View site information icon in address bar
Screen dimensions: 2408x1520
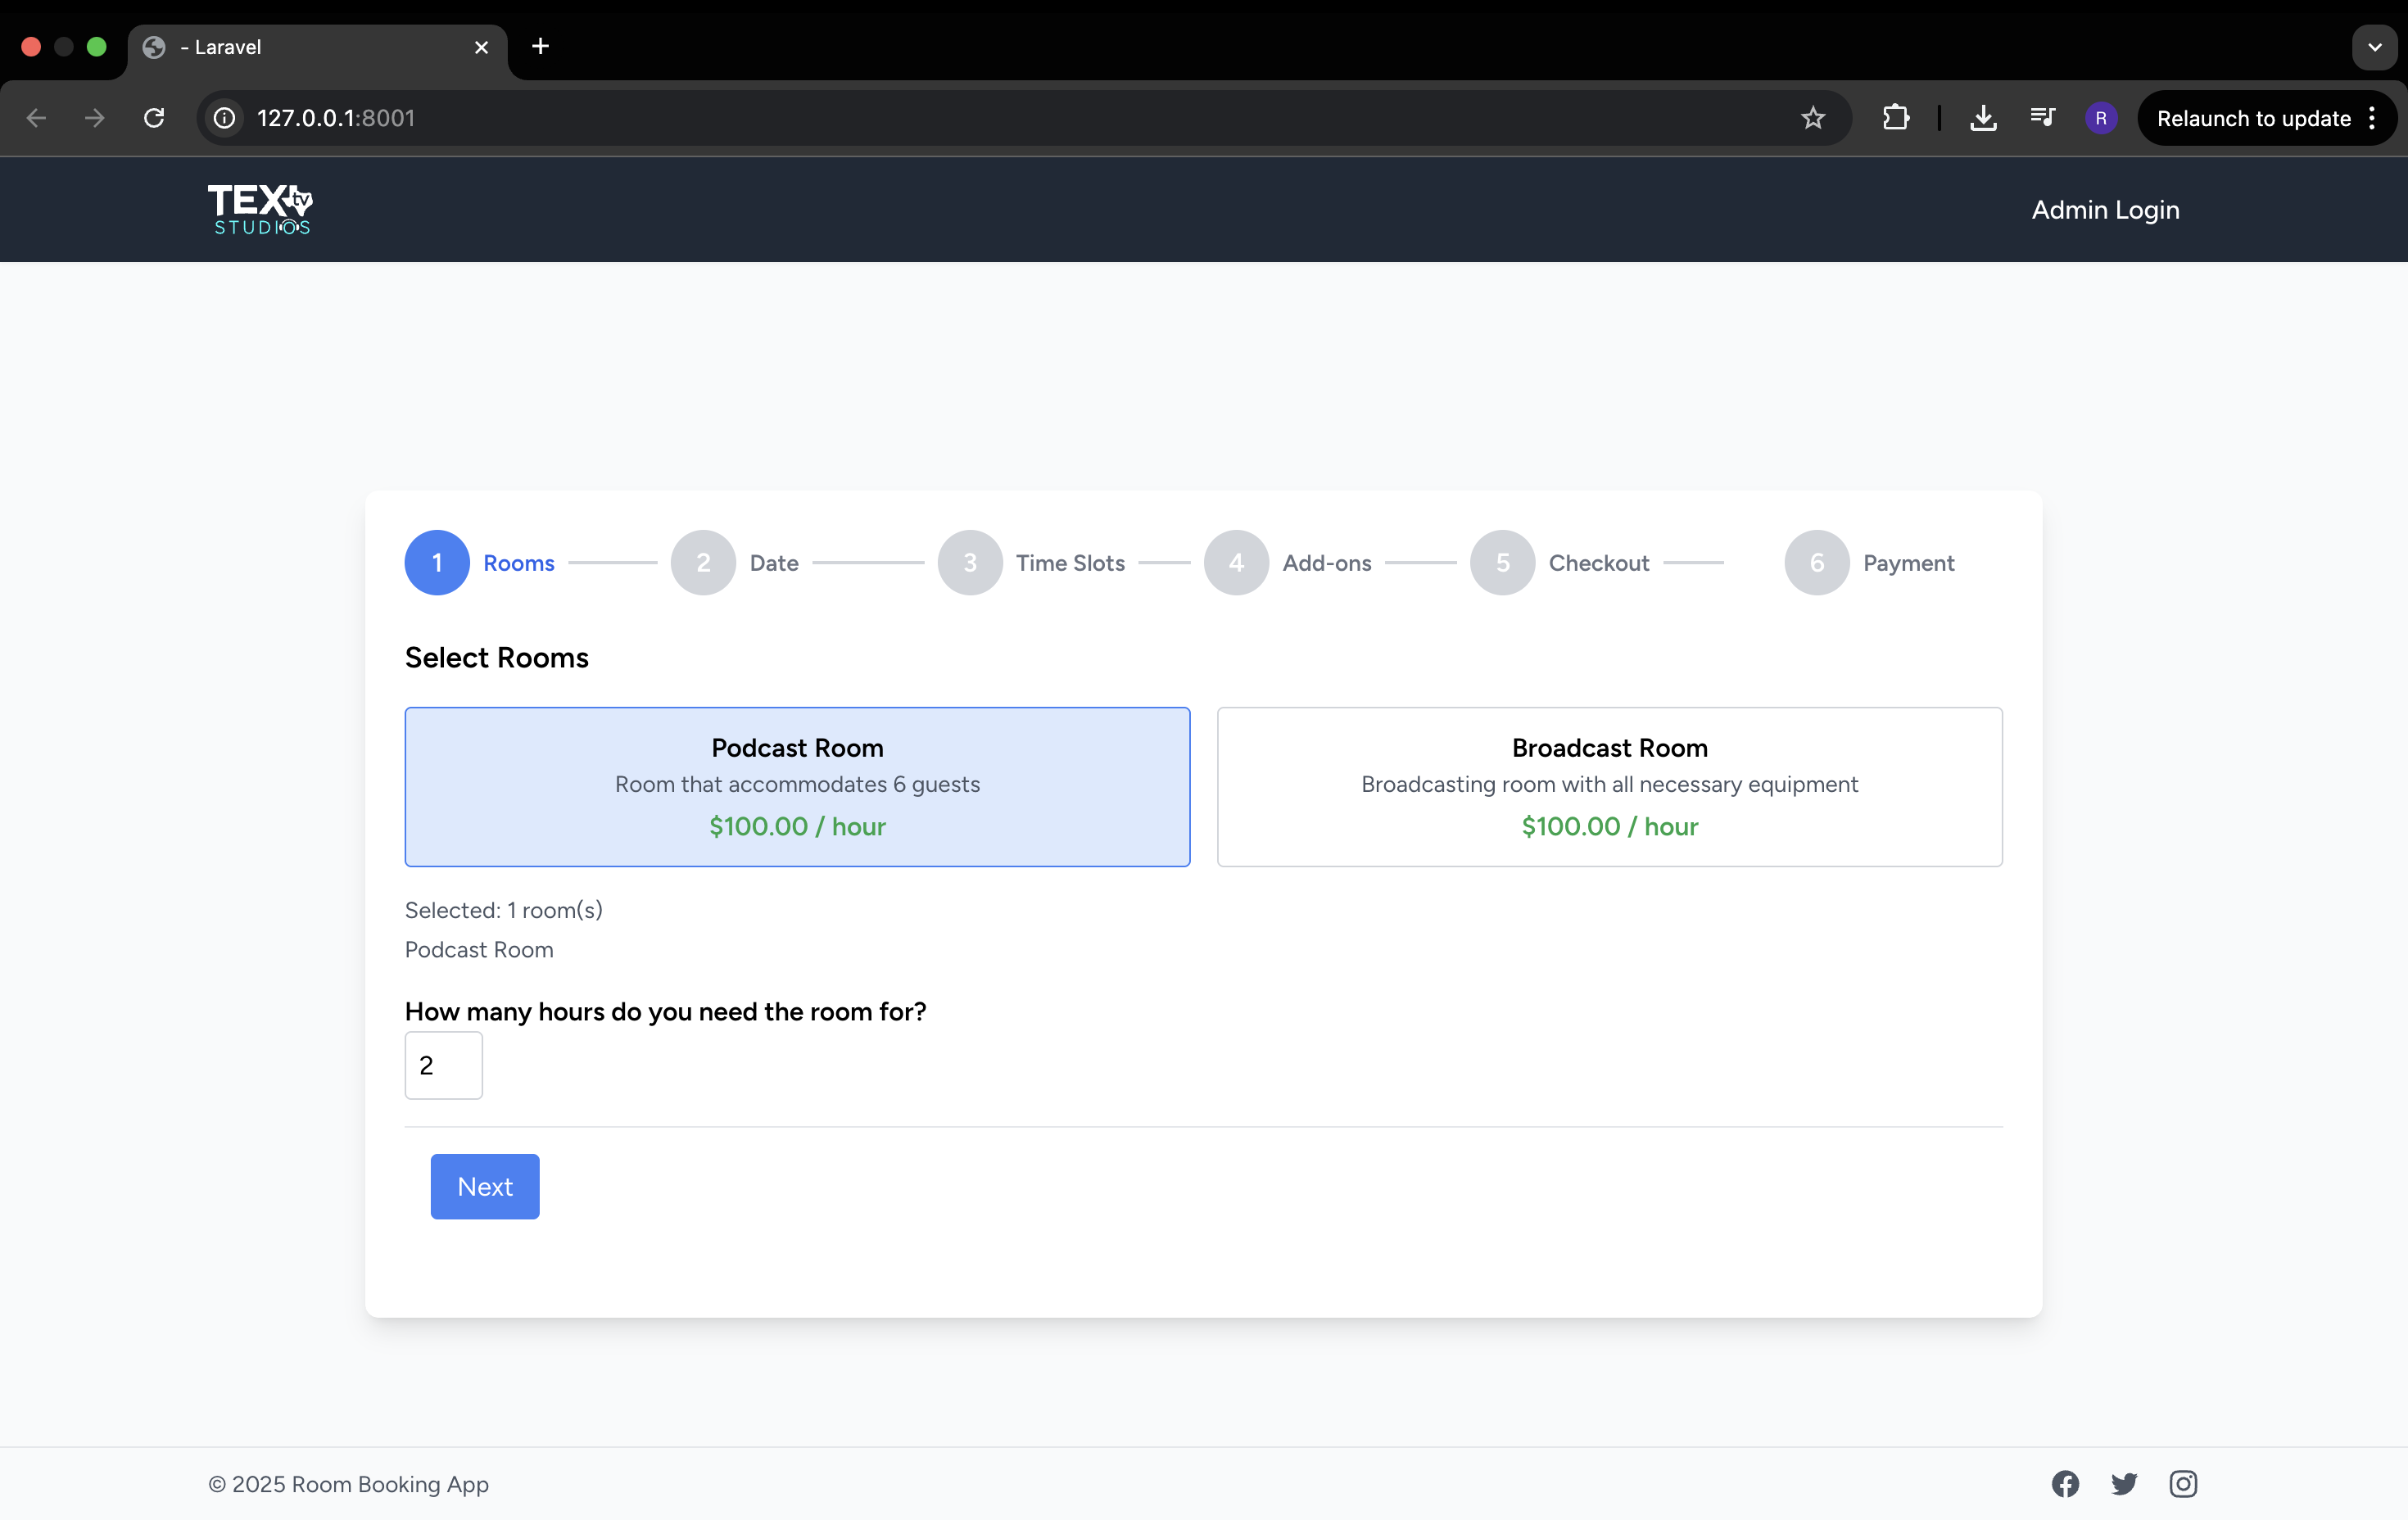click(225, 118)
